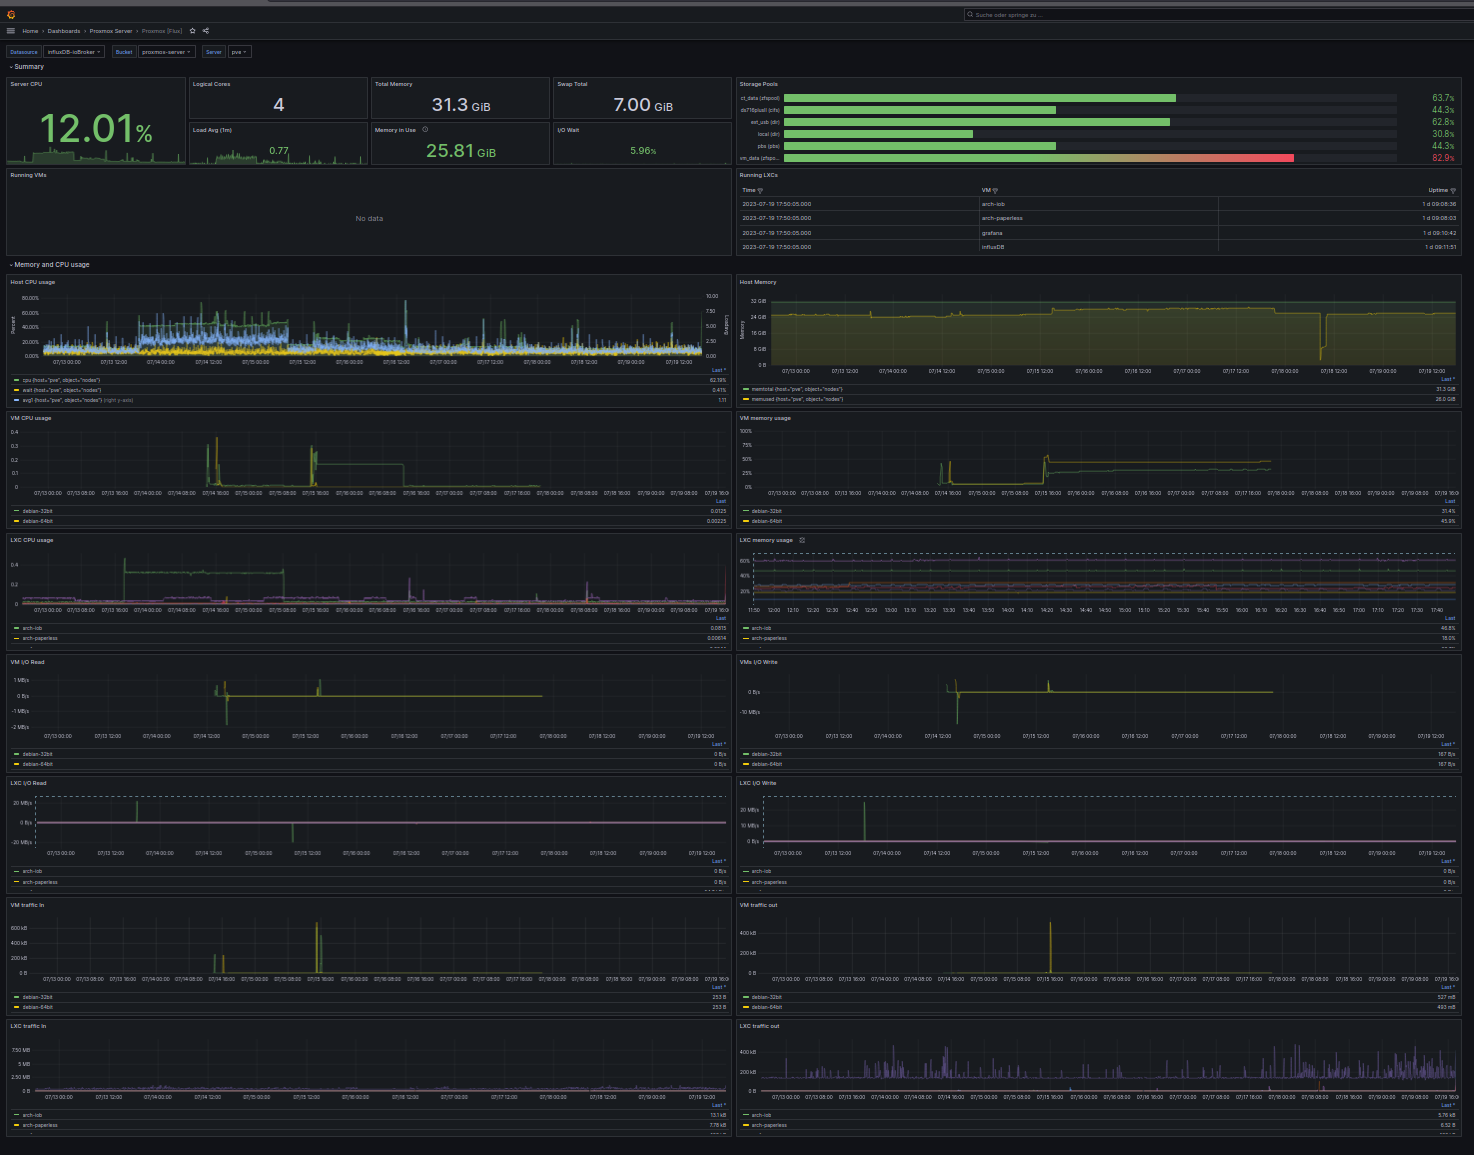1474x1155 pixels.
Task: Click the info icon on Memory in Use
Action: point(425,129)
